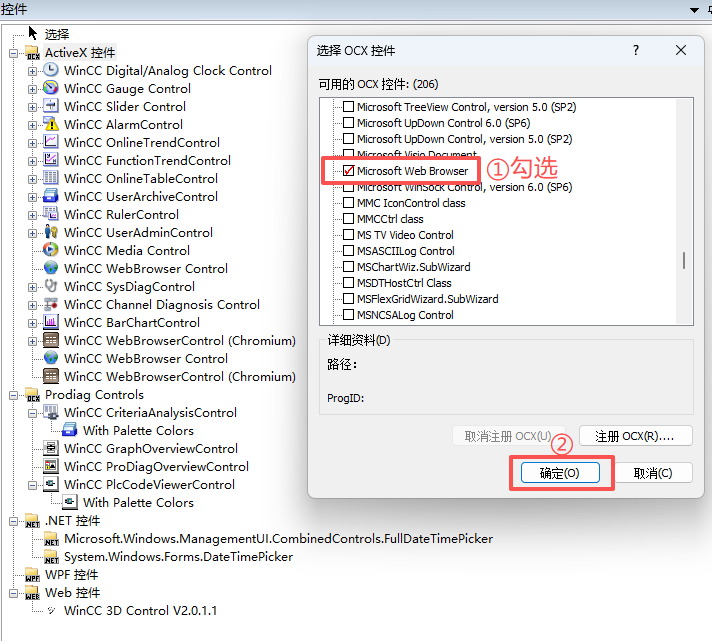Cancel the dialog with 取消(C)

pos(653,473)
